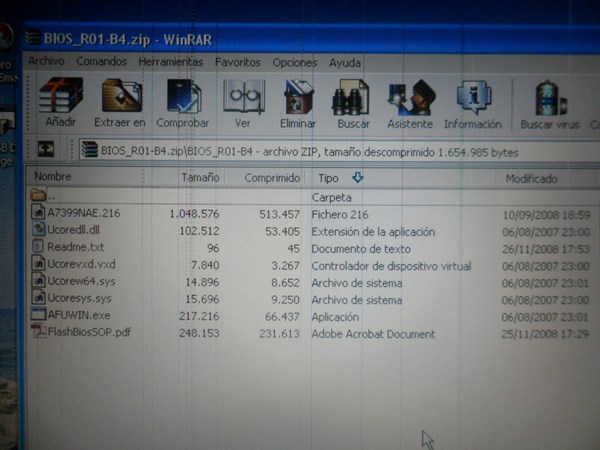Run the Buscar virus scan icon
Screen dimensions: 600x450
click(x=551, y=98)
